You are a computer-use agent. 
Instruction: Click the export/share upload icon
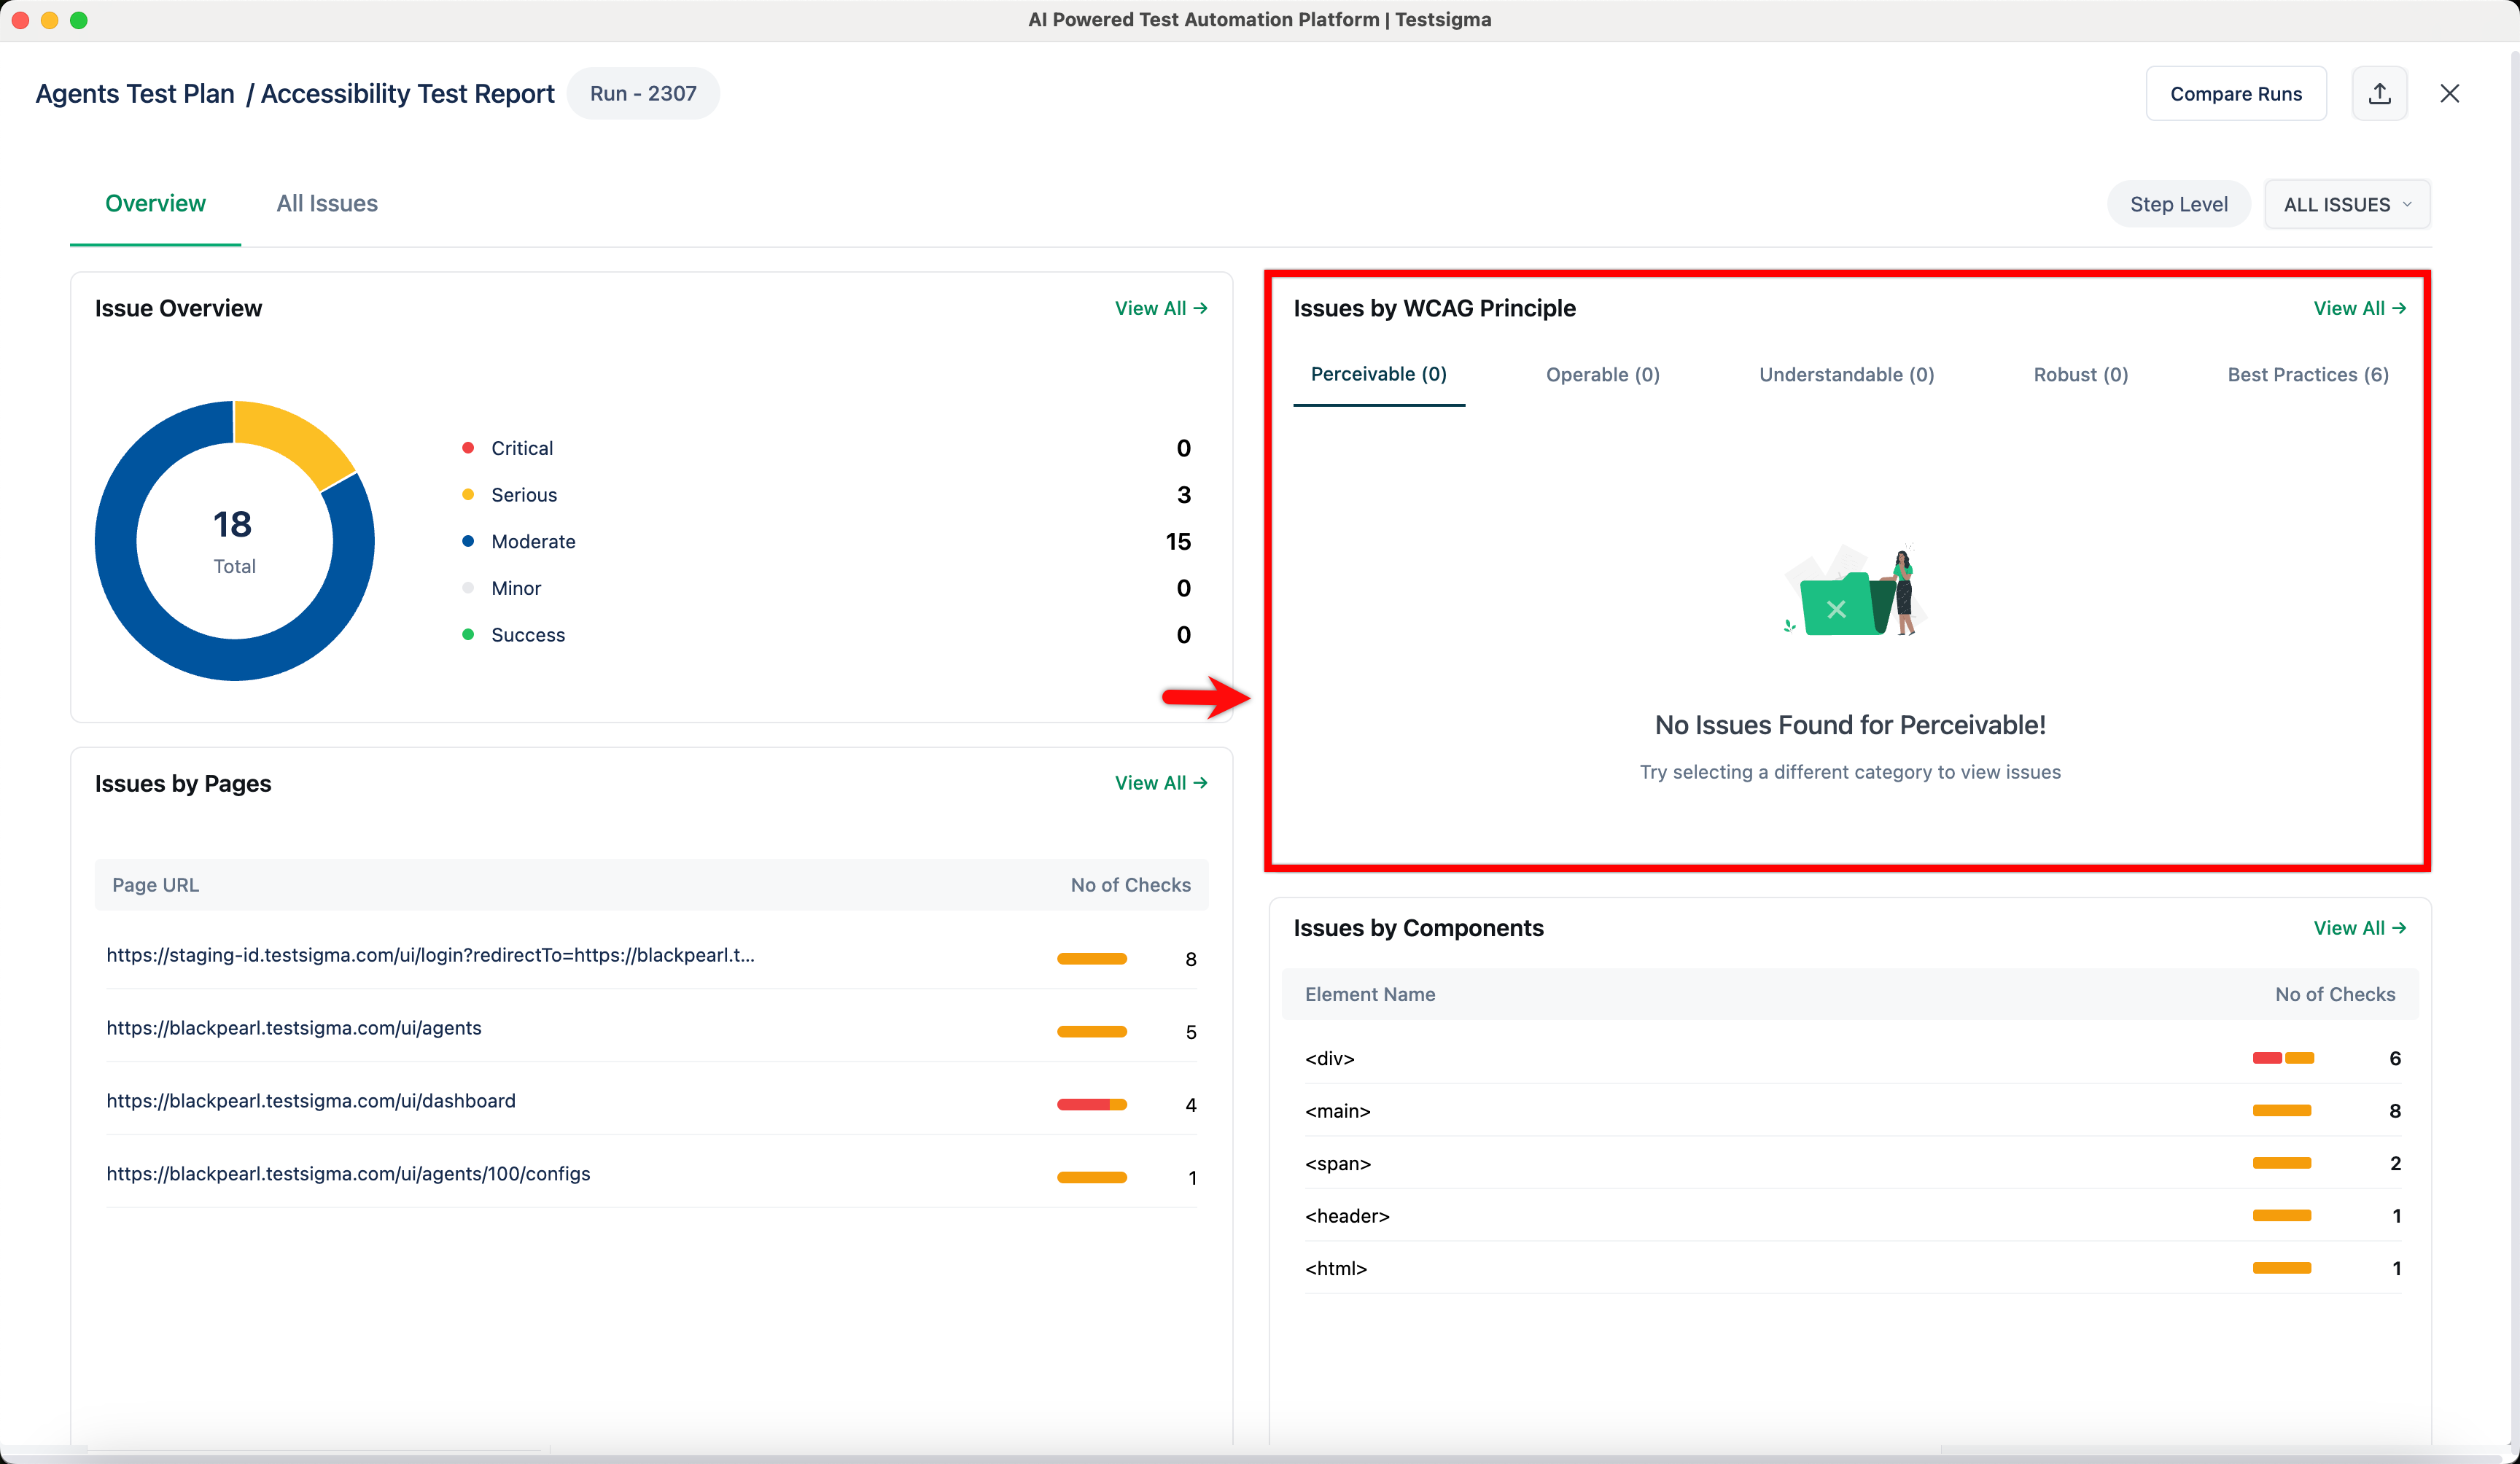[x=2379, y=94]
